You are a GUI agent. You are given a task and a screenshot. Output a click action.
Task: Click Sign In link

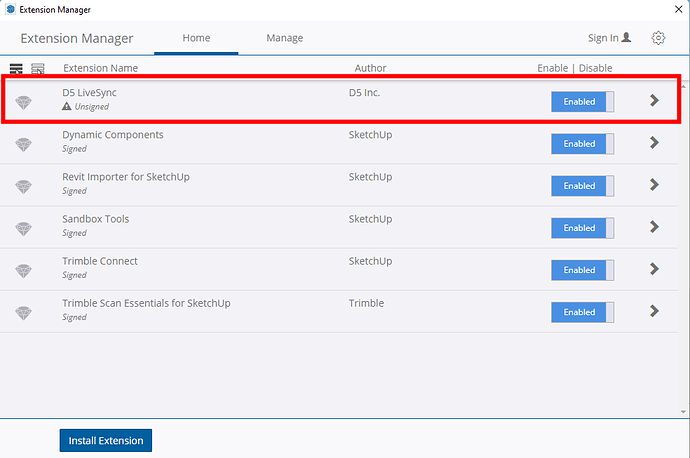pyautogui.click(x=609, y=38)
